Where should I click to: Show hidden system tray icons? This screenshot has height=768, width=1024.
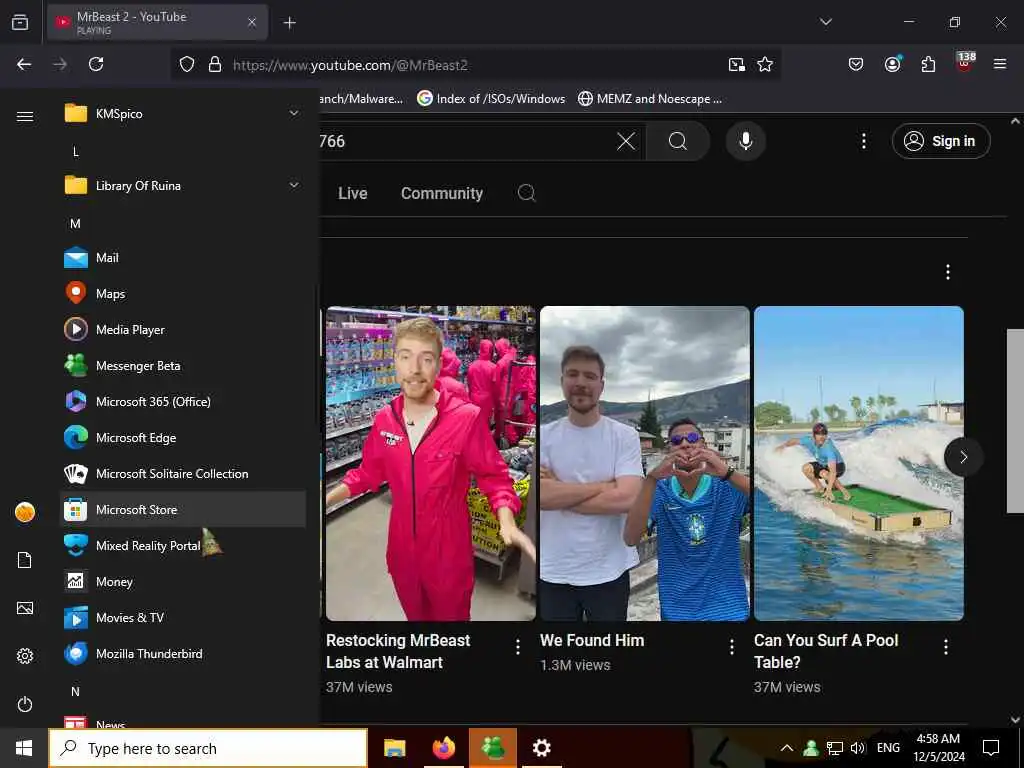click(787, 748)
